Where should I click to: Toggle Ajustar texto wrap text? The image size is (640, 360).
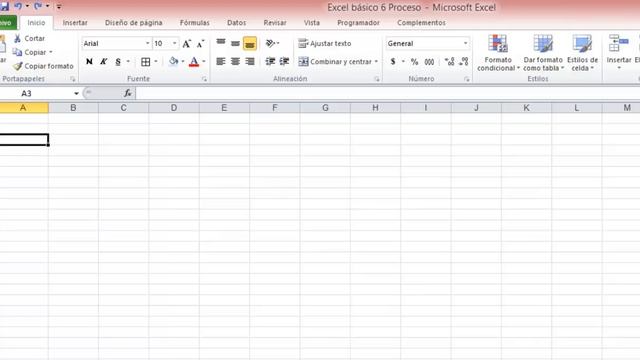coord(324,43)
